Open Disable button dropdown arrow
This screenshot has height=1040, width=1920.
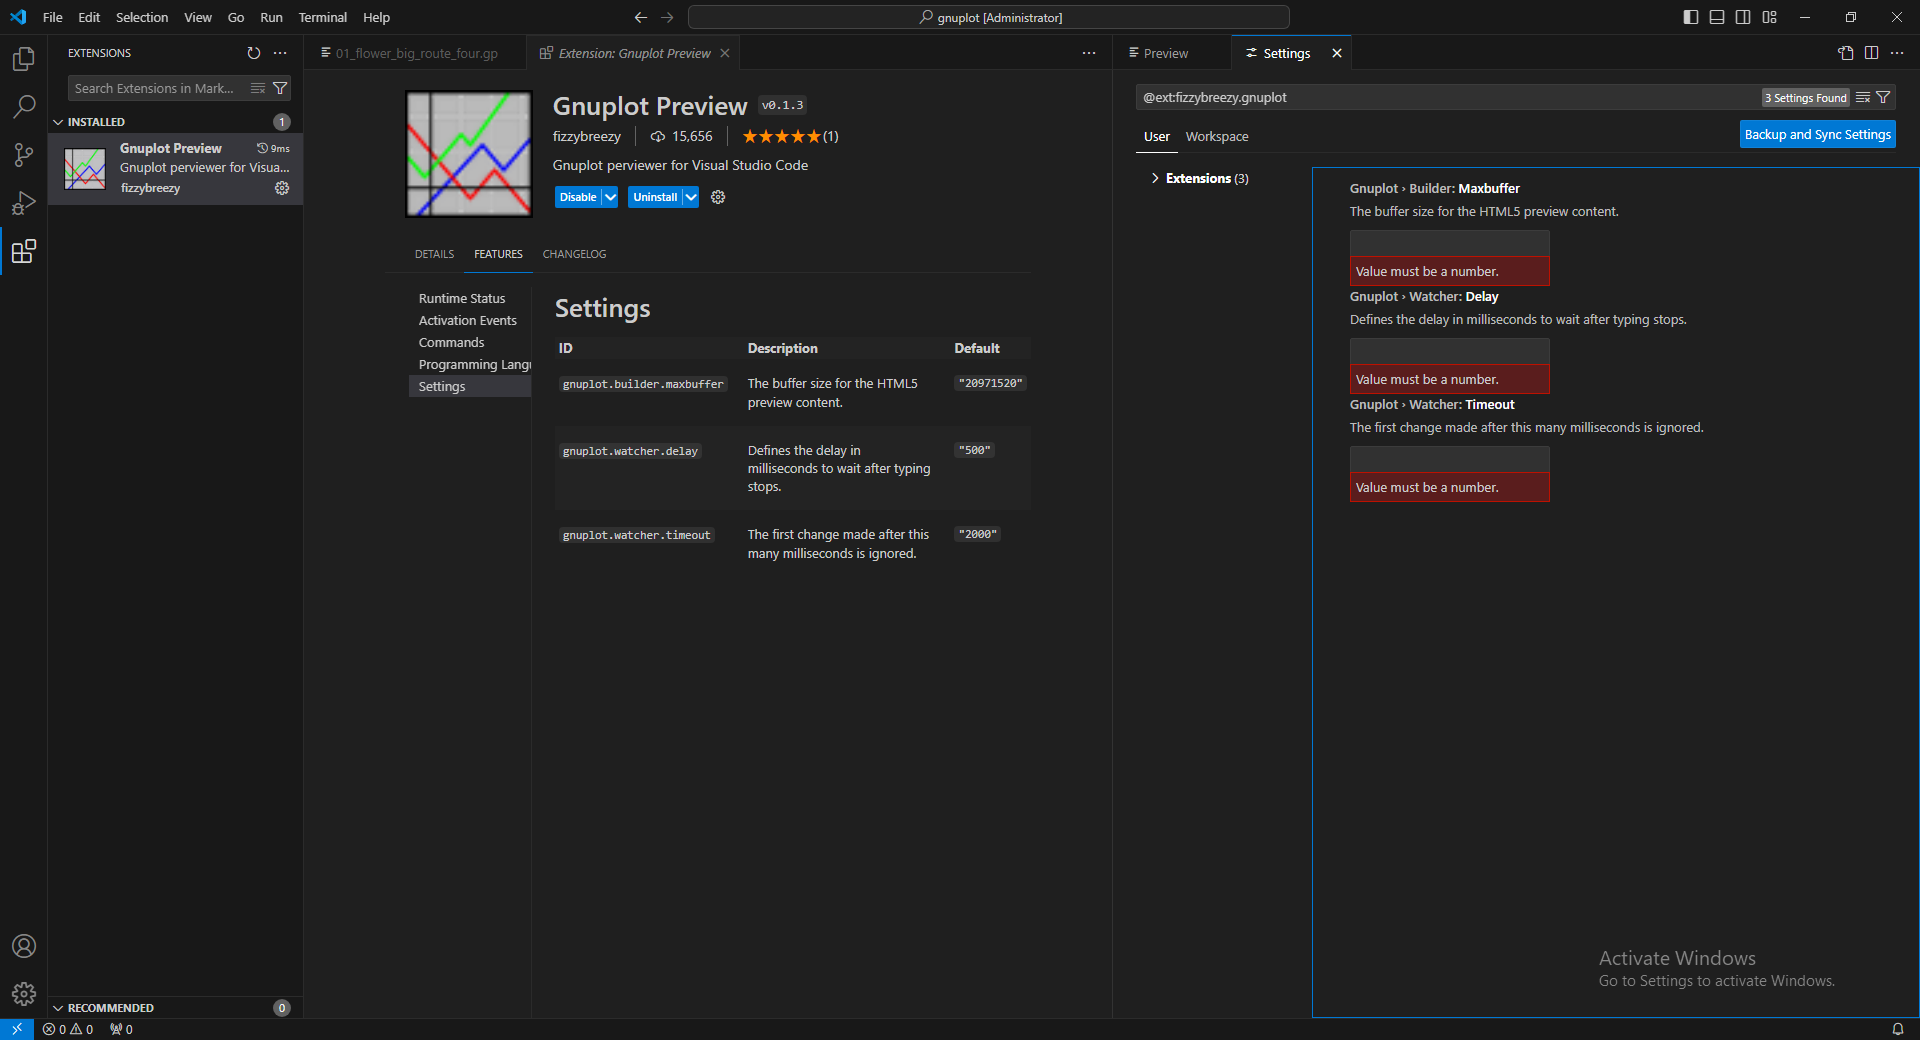pyautogui.click(x=610, y=197)
